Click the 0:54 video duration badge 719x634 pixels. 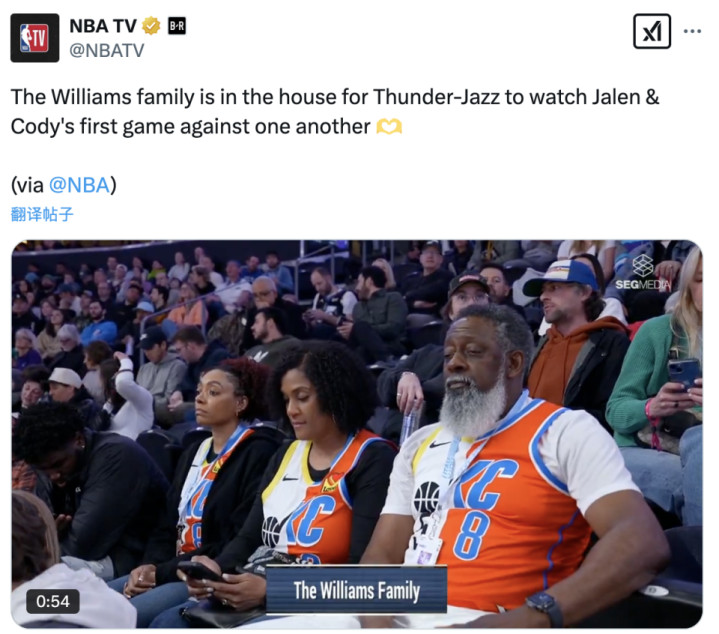point(53,601)
